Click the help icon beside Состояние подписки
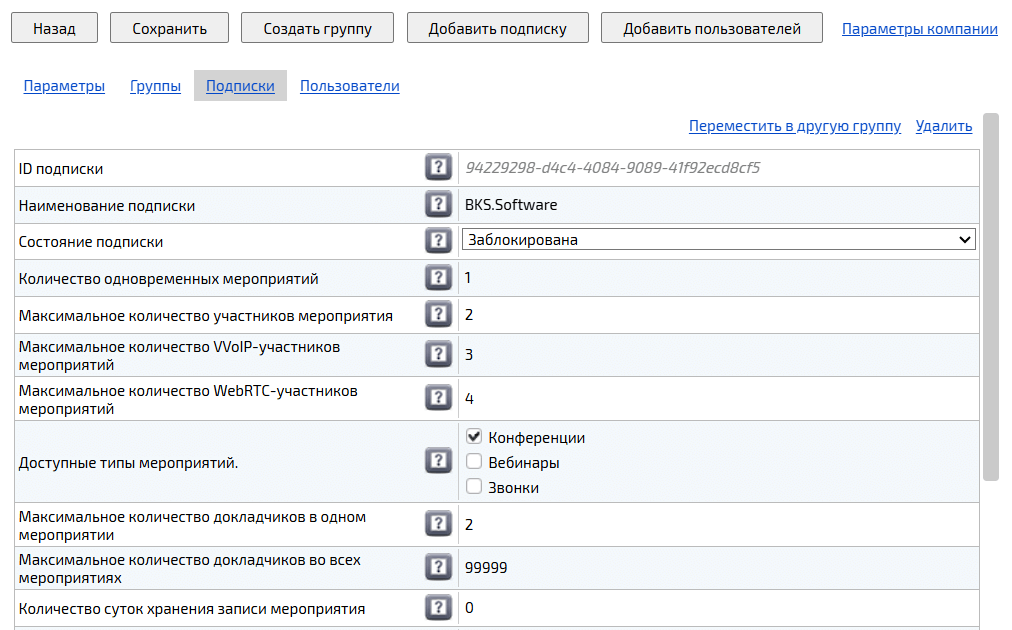This screenshot has width=1012, height=630. click(438, 240)
